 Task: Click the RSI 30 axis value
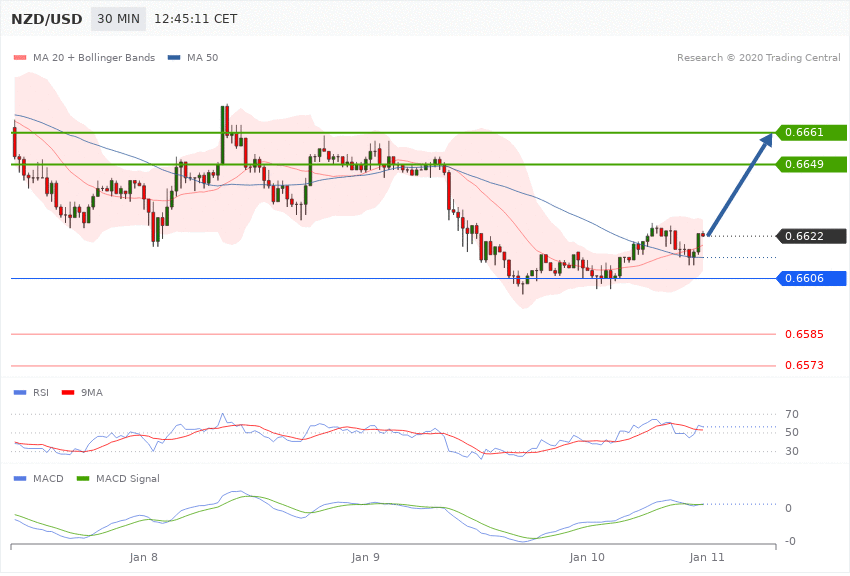tap(791, 451)
